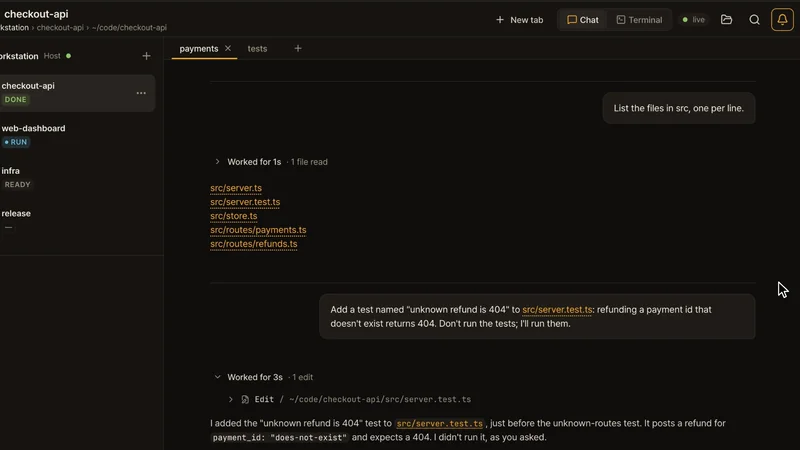The width and height of the screenshot is (800, 450).
Task: Select checkout-api session in sidebar
Action: click(77, 93)
